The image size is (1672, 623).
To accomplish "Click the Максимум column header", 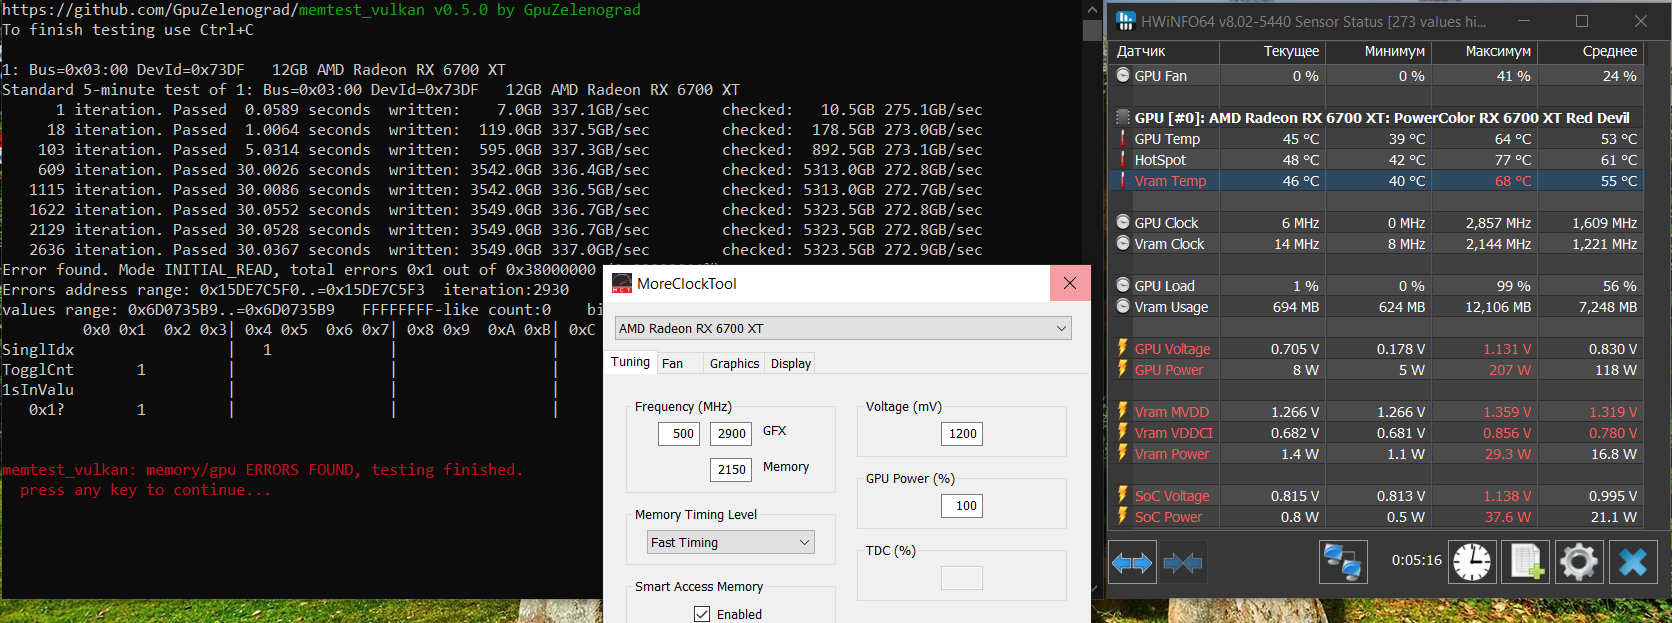I will (x=1484, y=51).
